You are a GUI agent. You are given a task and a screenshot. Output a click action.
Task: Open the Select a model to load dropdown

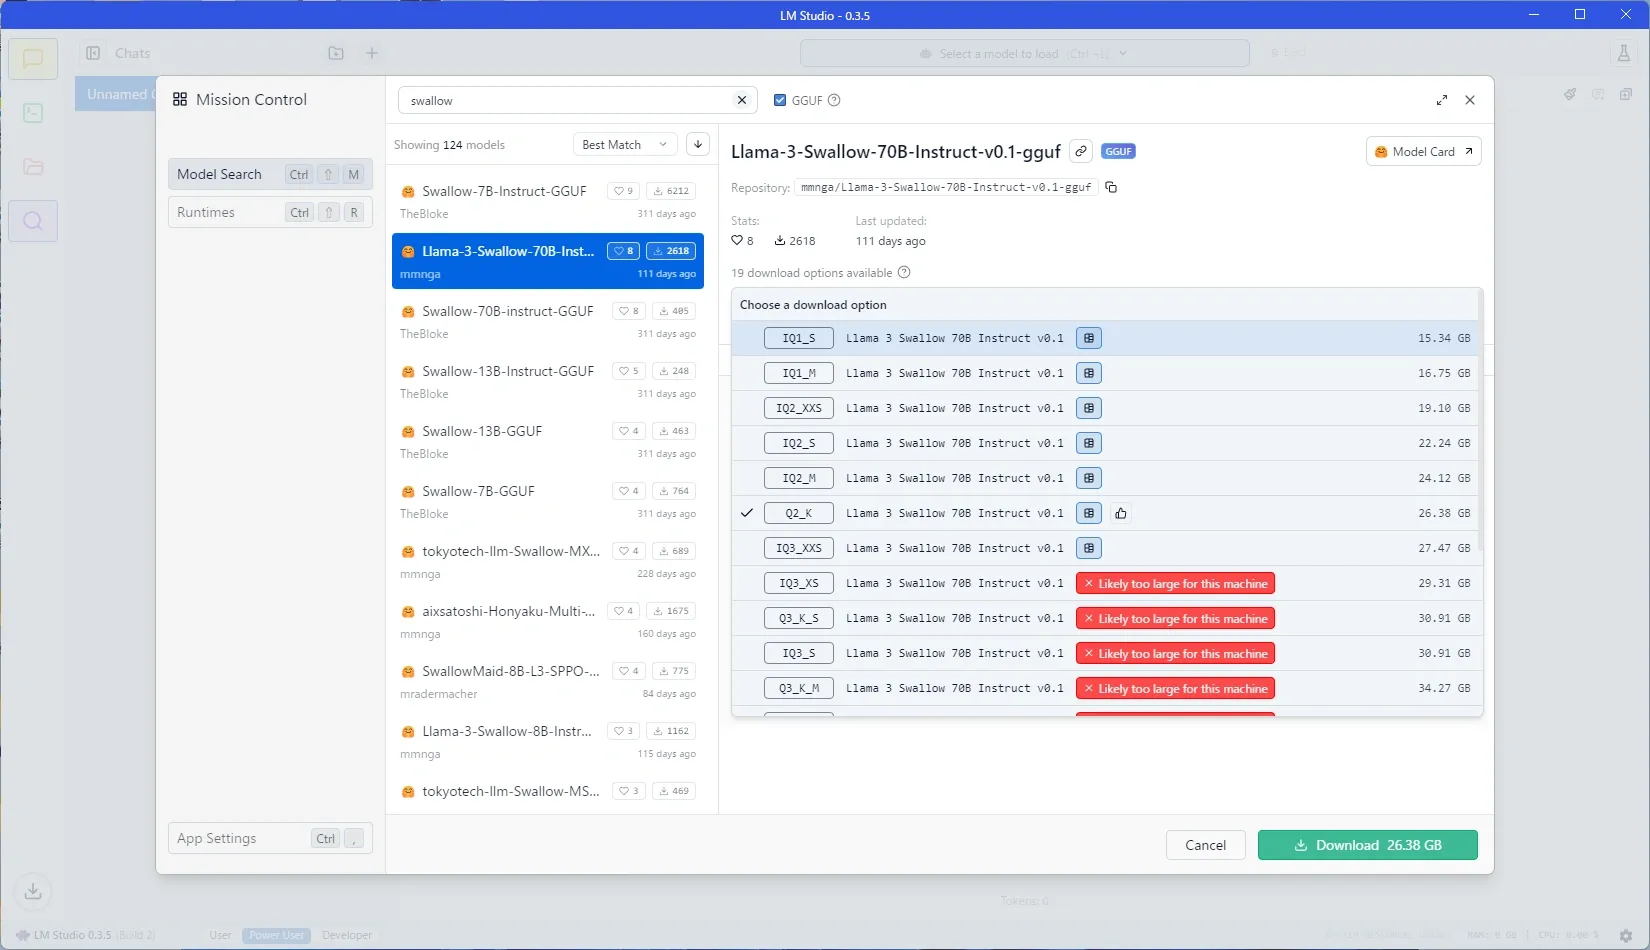point(1024,53)
